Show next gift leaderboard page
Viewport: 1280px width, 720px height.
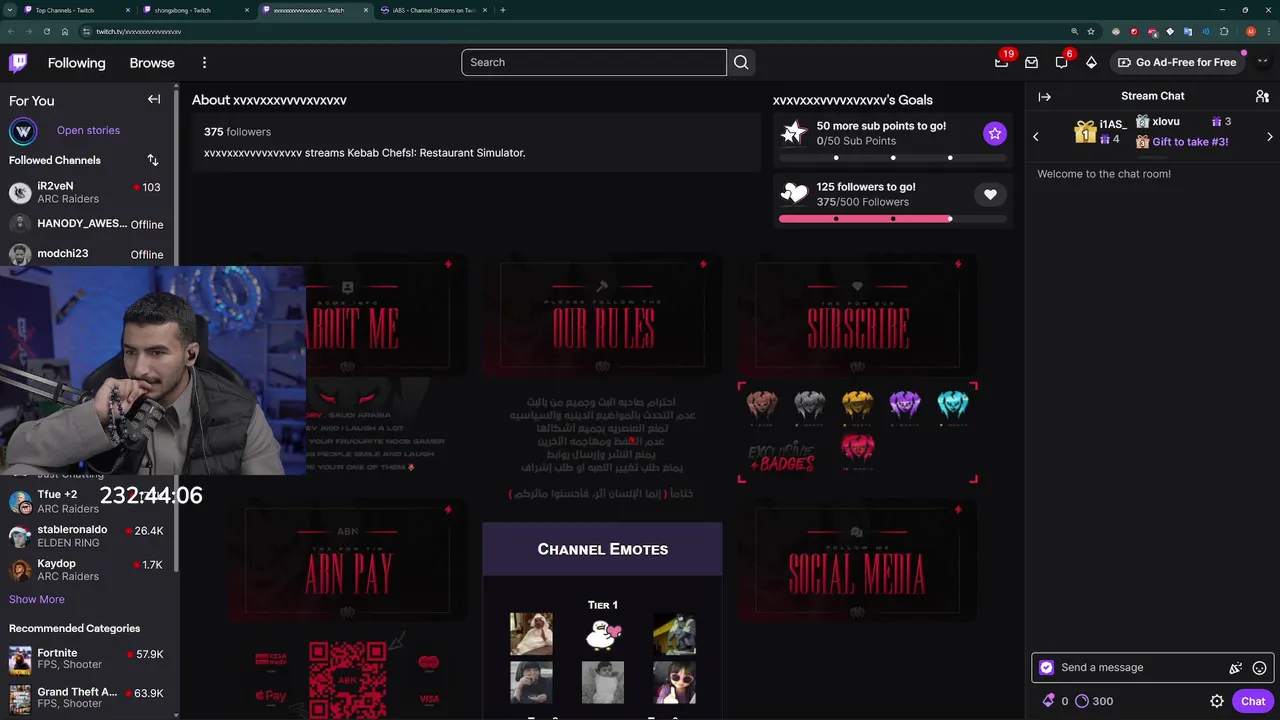click(x=1270, y=137)
